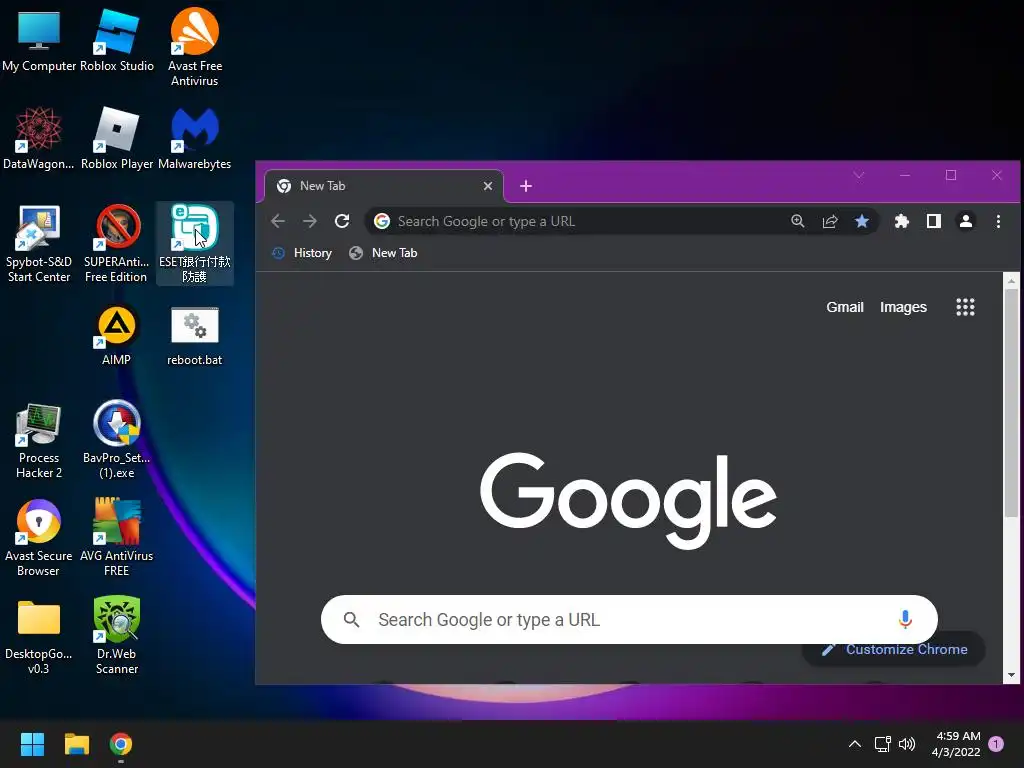Select the New Tab browser tab
This screenshot has height=768, width=1024.
(x=384, y=186)
